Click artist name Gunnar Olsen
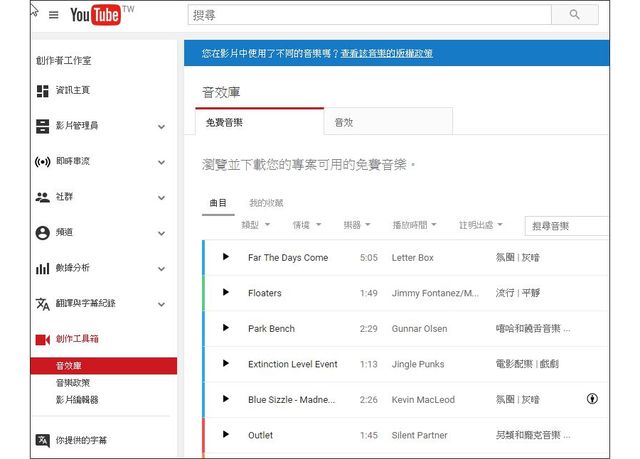This screenshot has height=459, width=640. (x=419, y=329)
